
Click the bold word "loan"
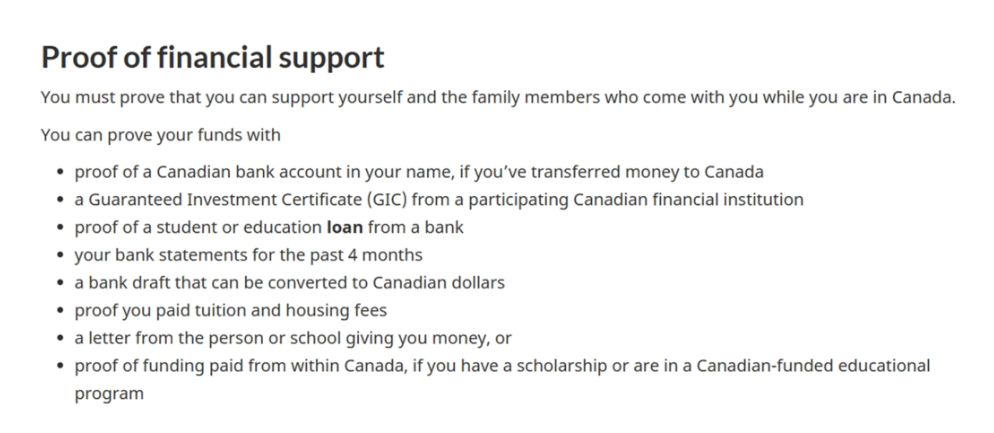345,227
